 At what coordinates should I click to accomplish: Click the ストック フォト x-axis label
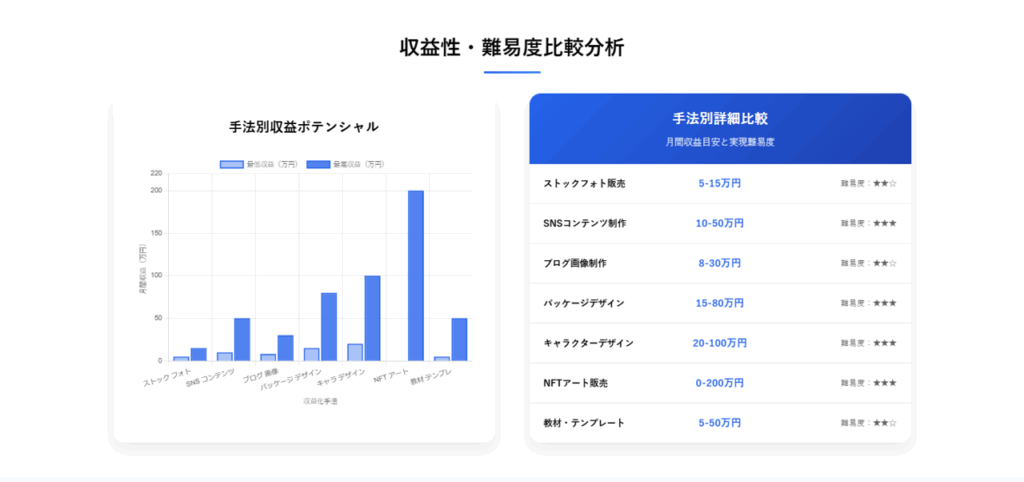click(168, 378)
